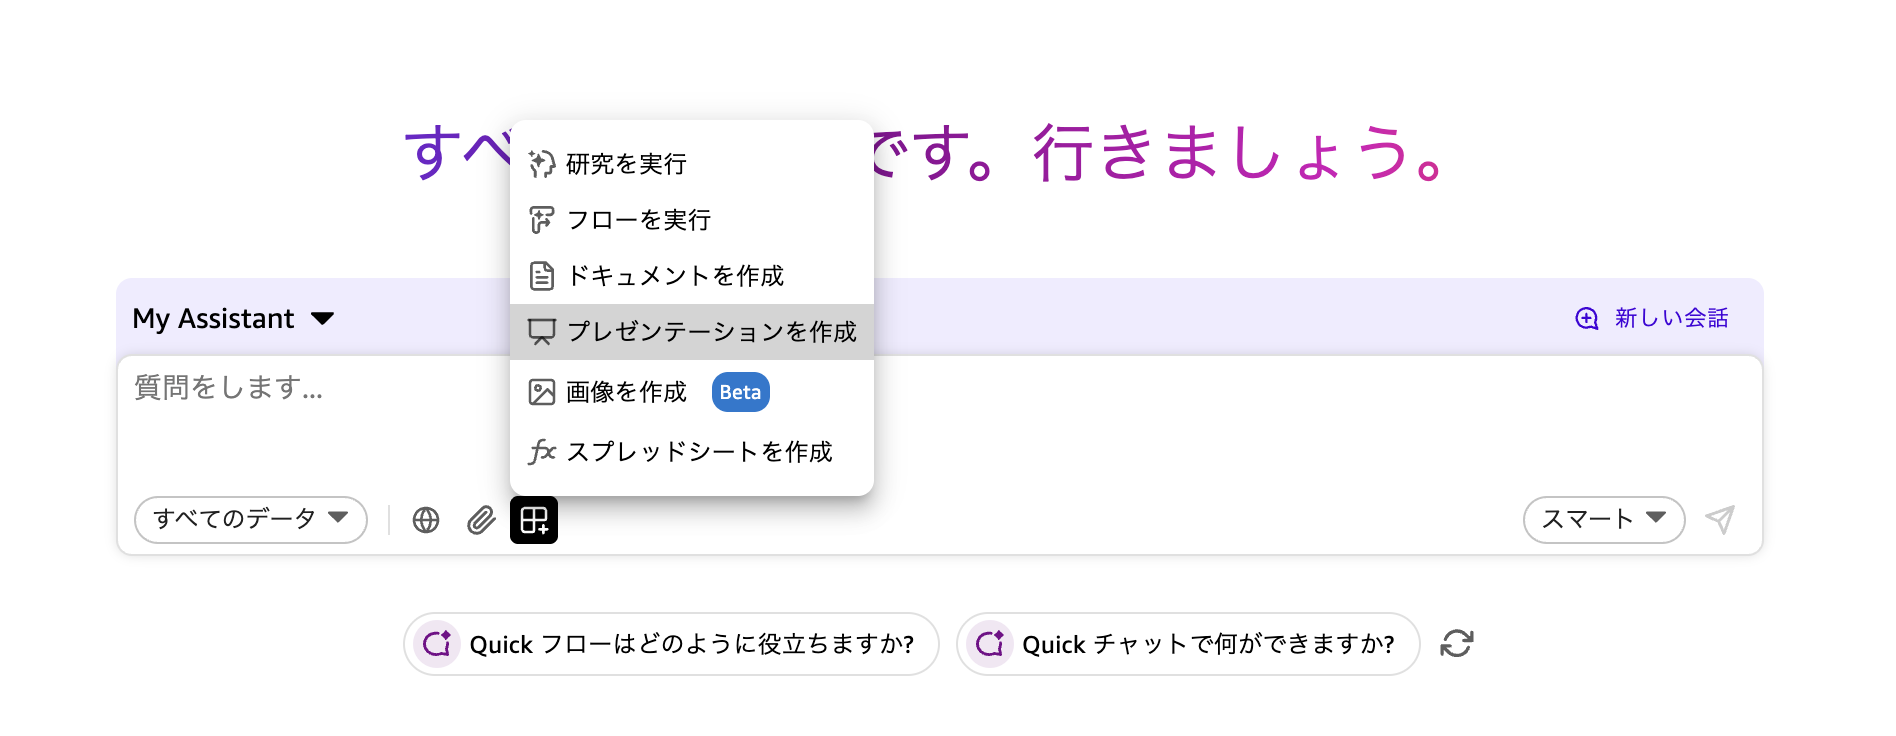Click the 新しい会話 magnifier icon
The width and height of the screenshot is (1896, 736).
(1585, 318)
